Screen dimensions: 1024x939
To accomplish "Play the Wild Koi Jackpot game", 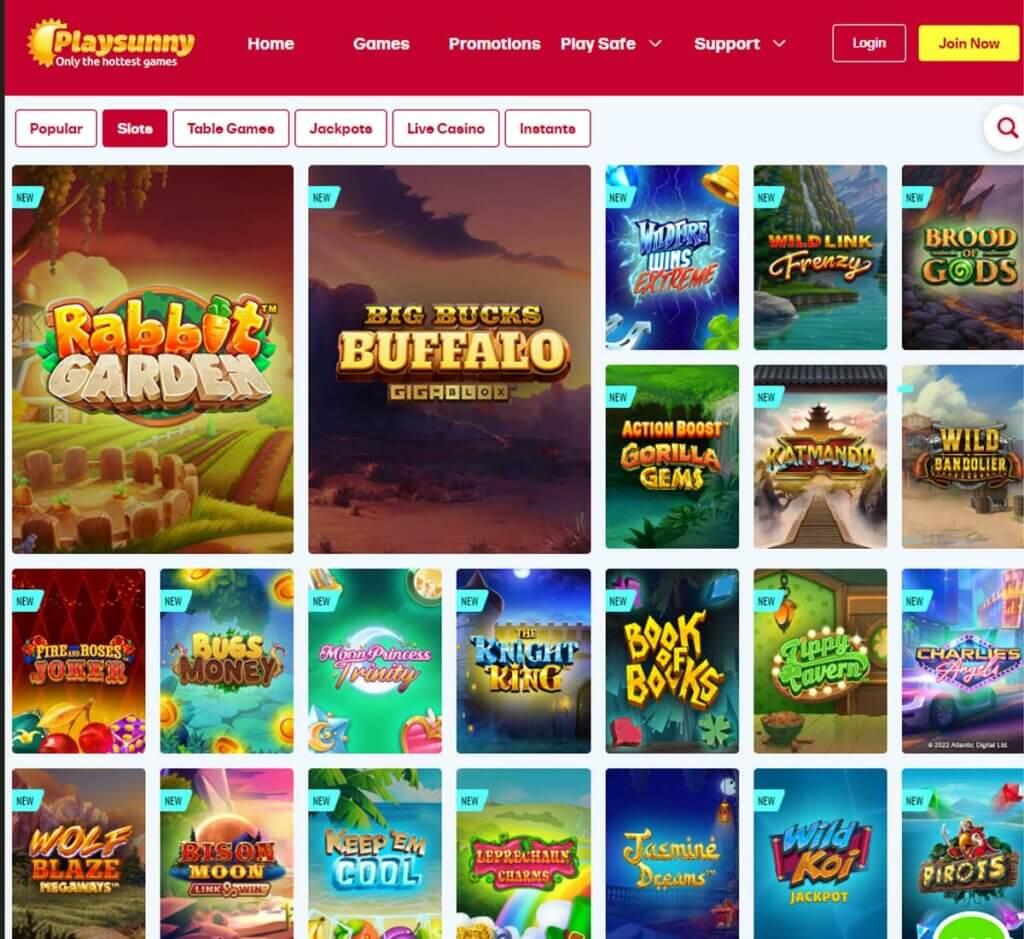I will (820, 853).
